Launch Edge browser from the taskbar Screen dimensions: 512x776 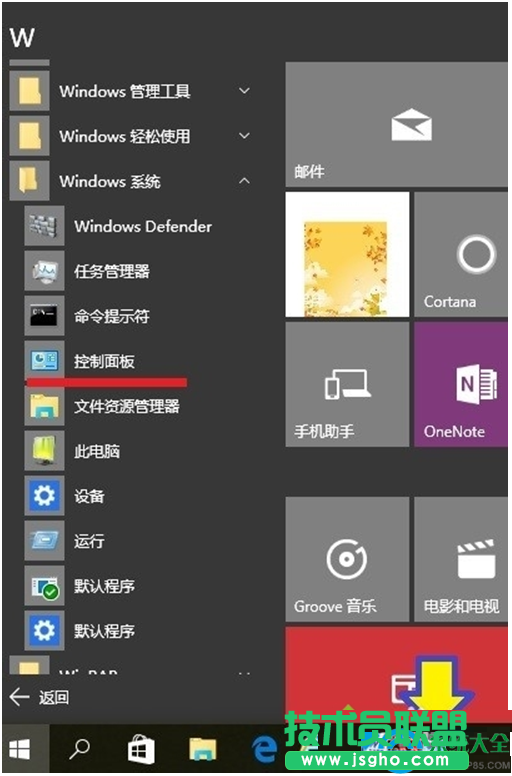point(265,750)
